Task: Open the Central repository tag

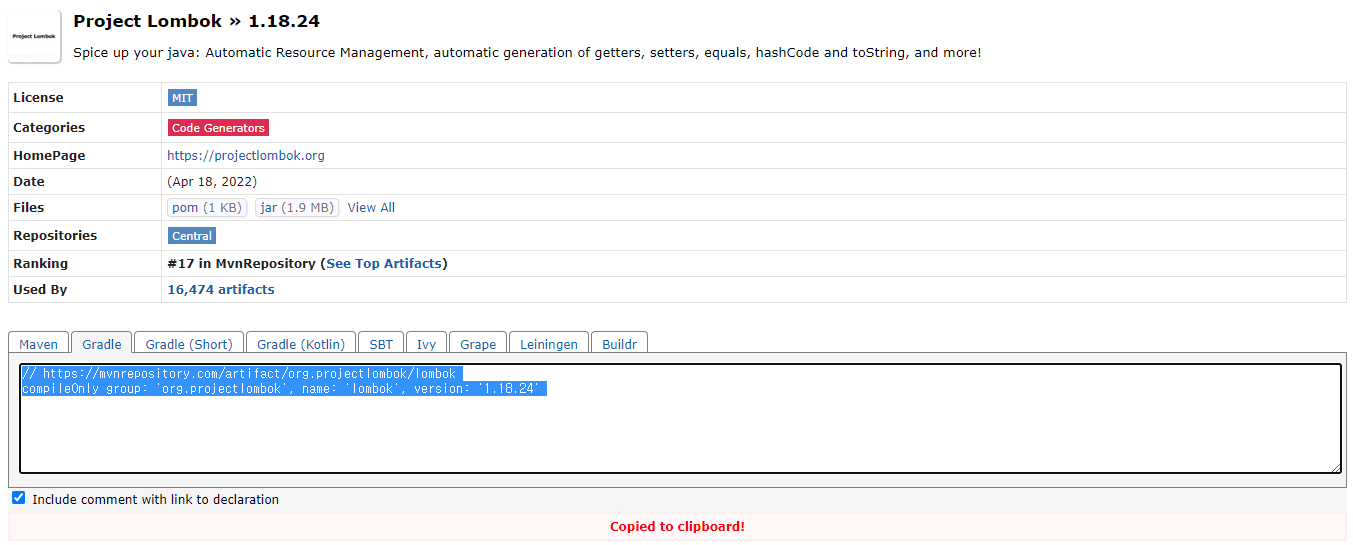Action: tap(192, 236)
